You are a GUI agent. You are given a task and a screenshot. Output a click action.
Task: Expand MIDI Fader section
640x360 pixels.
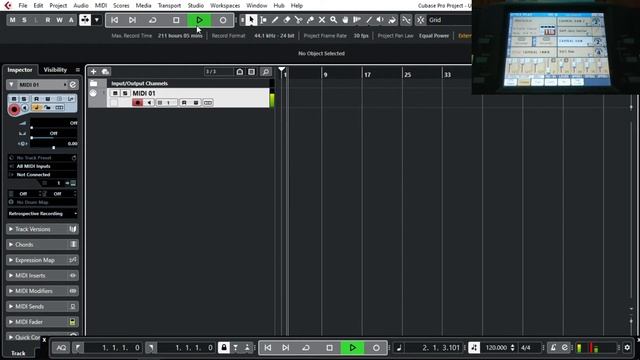tap(42, 322)
